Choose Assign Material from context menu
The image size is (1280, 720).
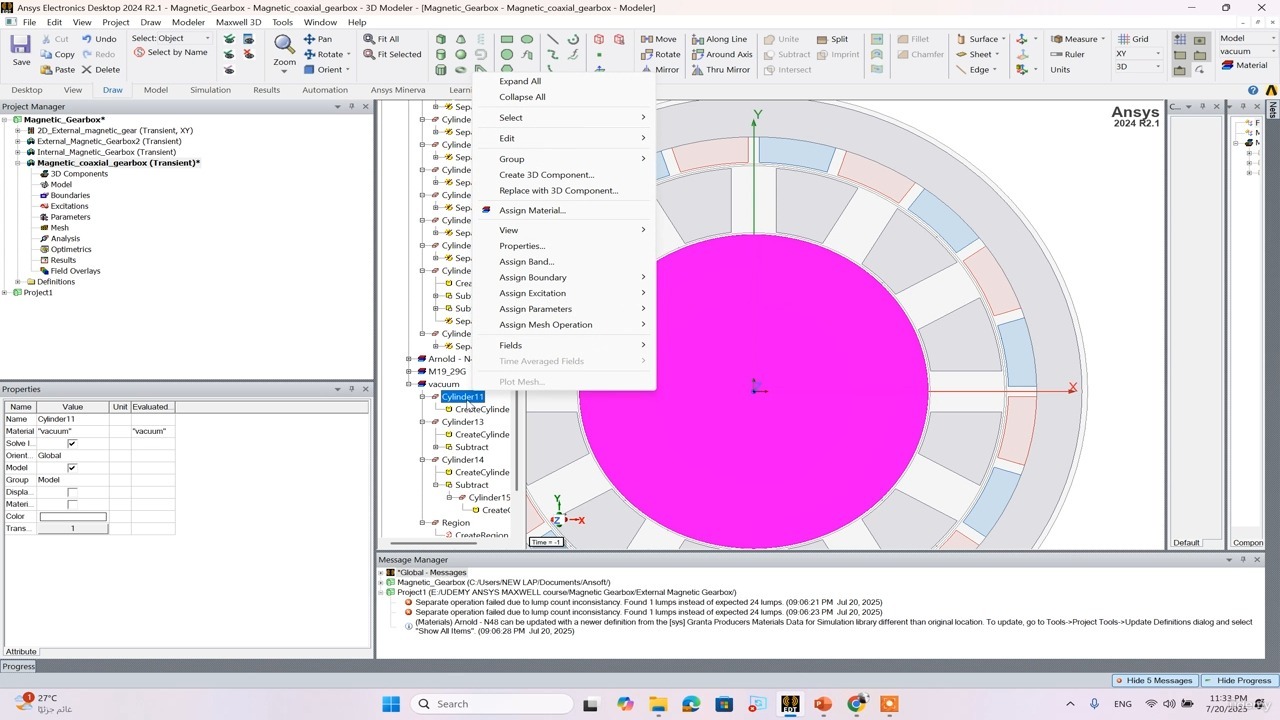pyautogui.click(x=532, y=210)
